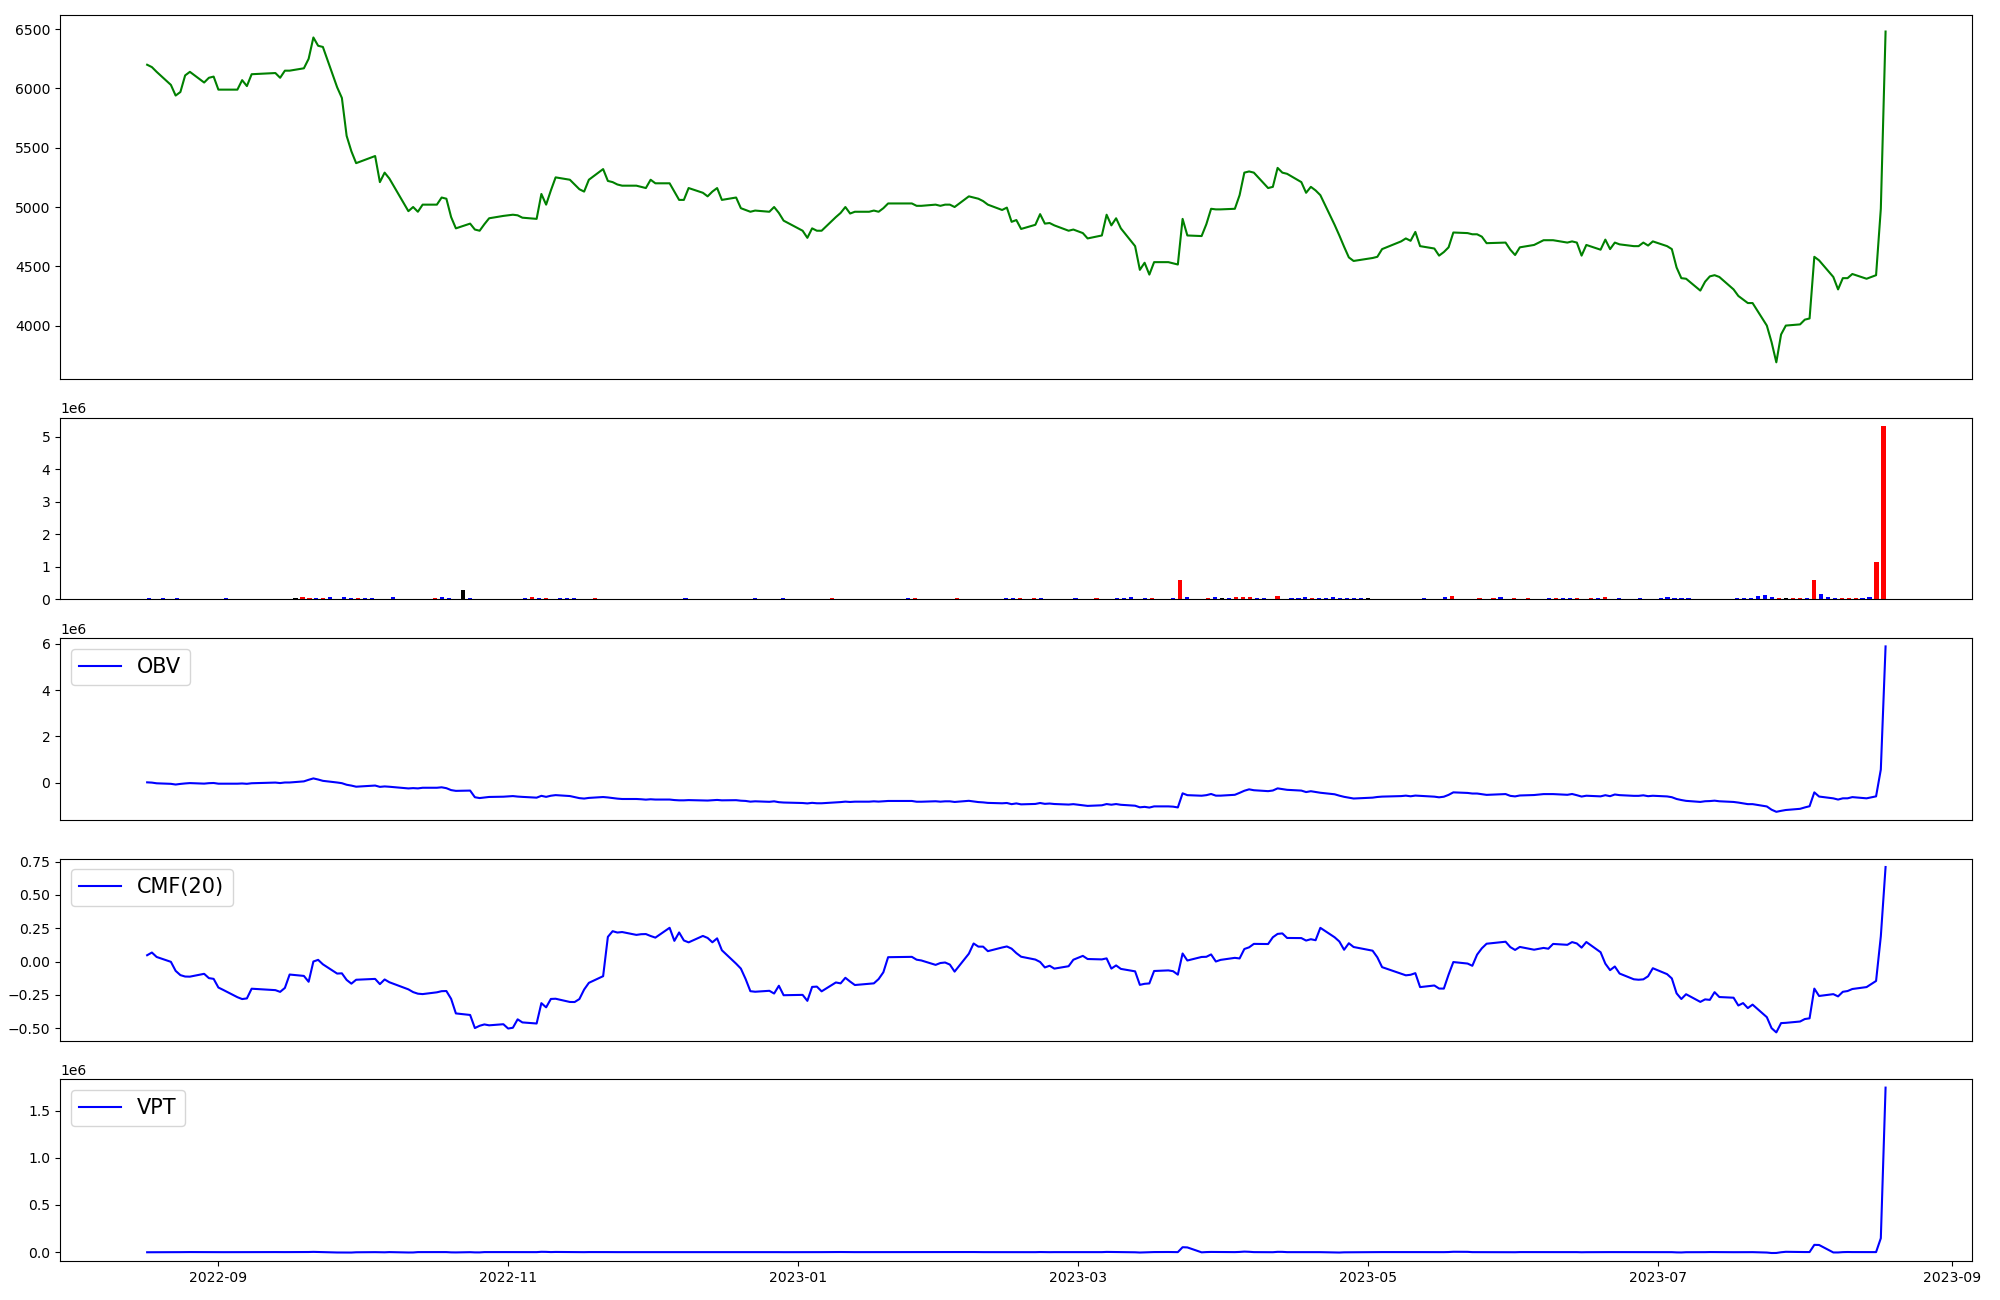Click the 2022-11 date tick label
Screen dimensions: 2000x1300
[x=508, y=1277]
